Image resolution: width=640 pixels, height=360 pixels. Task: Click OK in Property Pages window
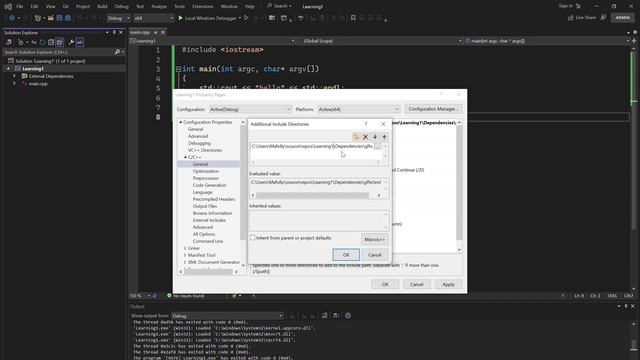coord(385,284)
